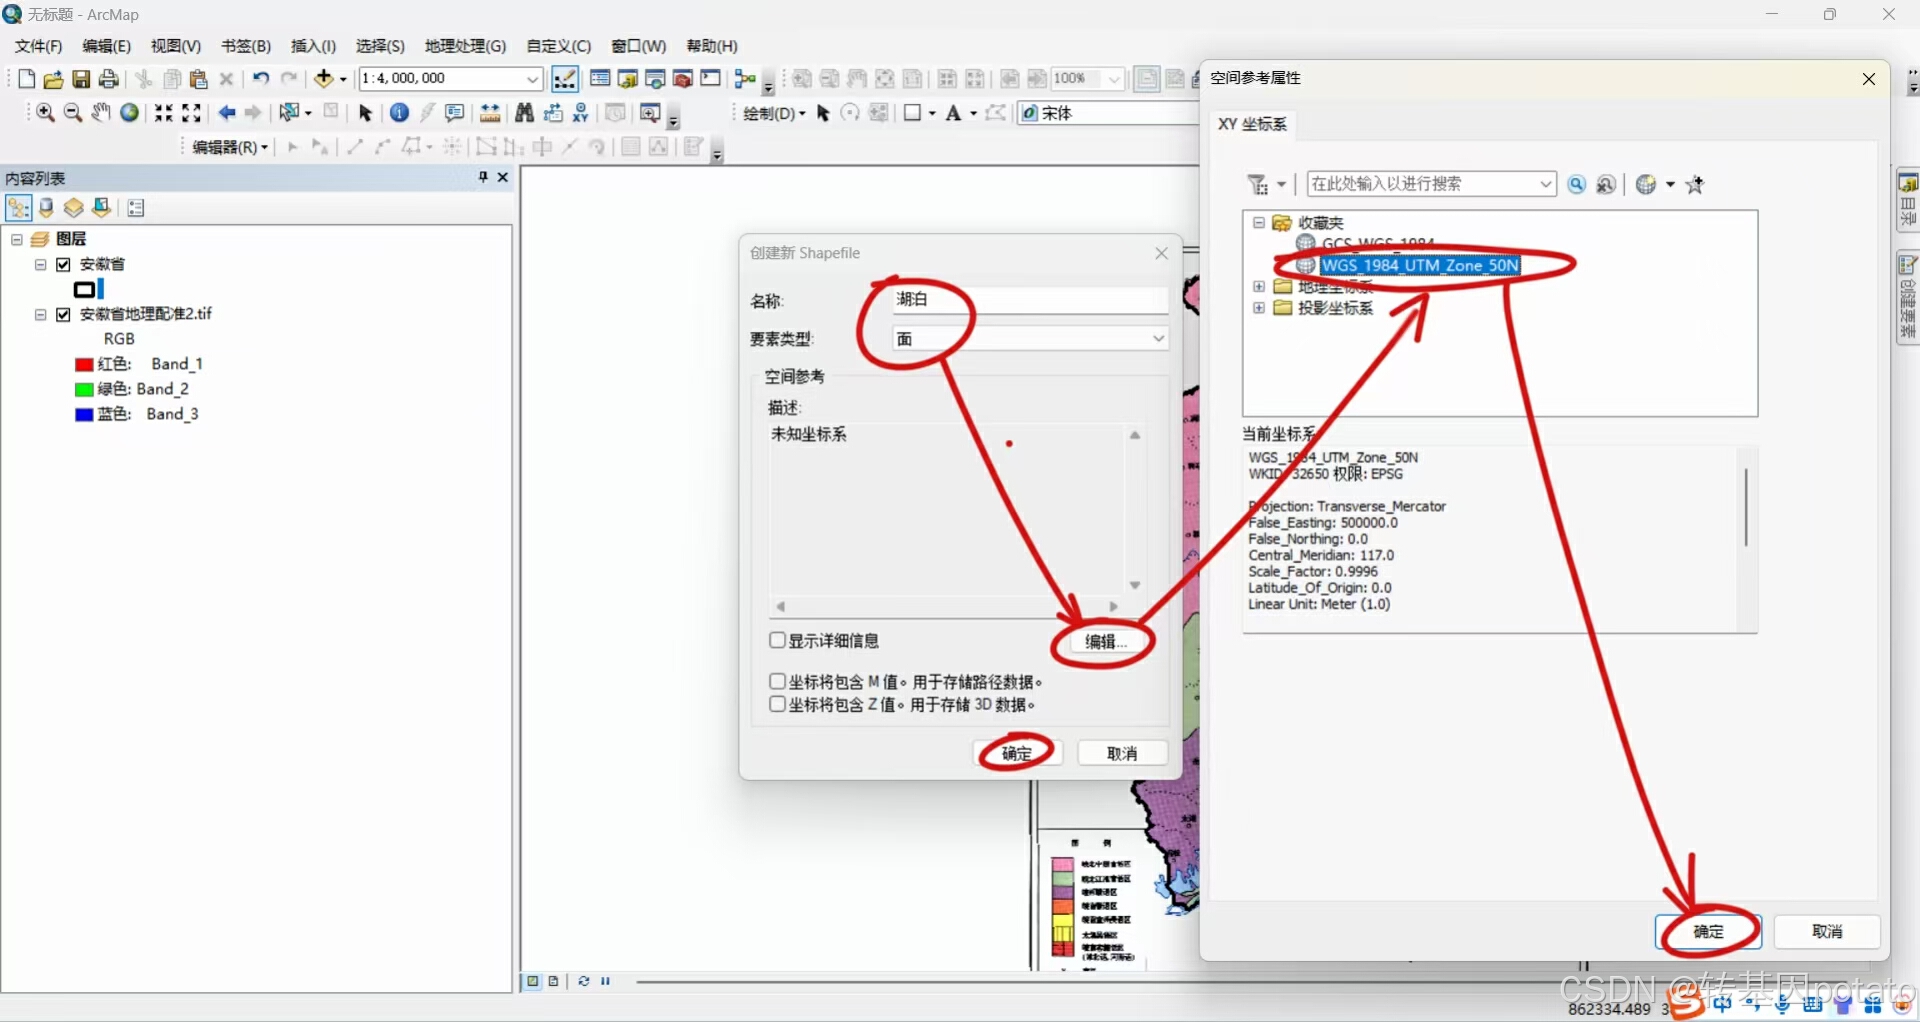The height and width of the screenshot is (1022, 1920).
Task: Open the ArcToolbox red toolbox icon
Action: point(683,78)
